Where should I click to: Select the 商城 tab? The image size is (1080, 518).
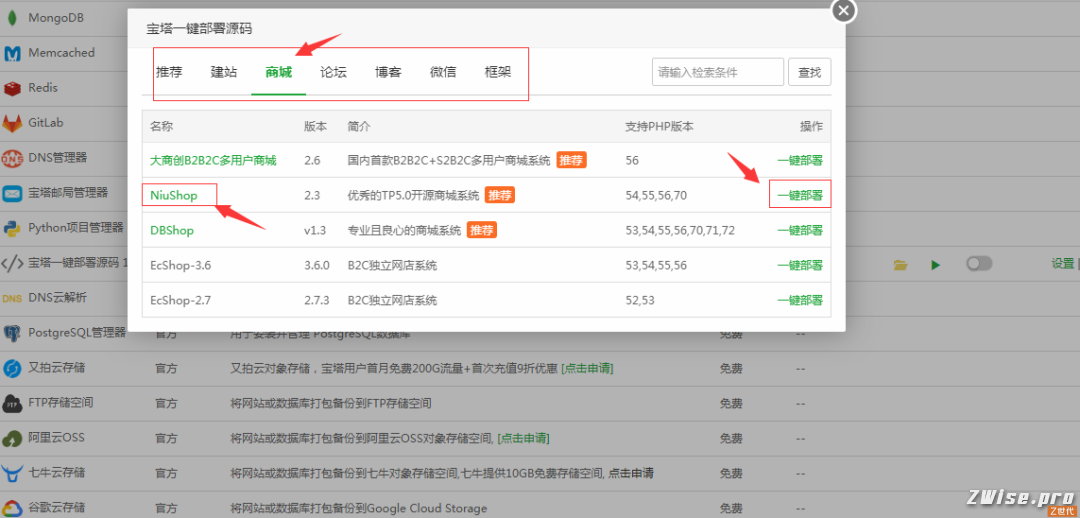point(279,72)
